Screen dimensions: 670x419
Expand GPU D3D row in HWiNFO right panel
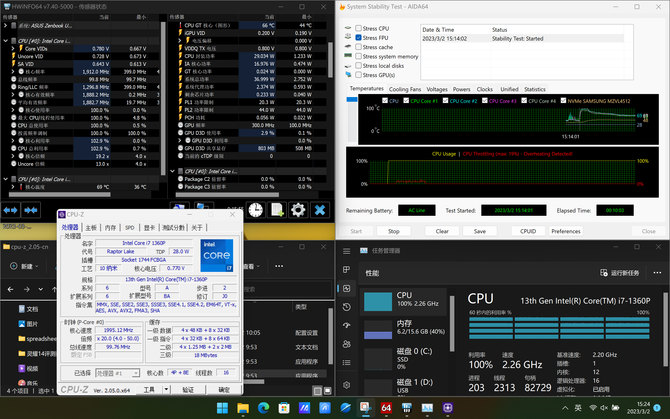(180, 141)
